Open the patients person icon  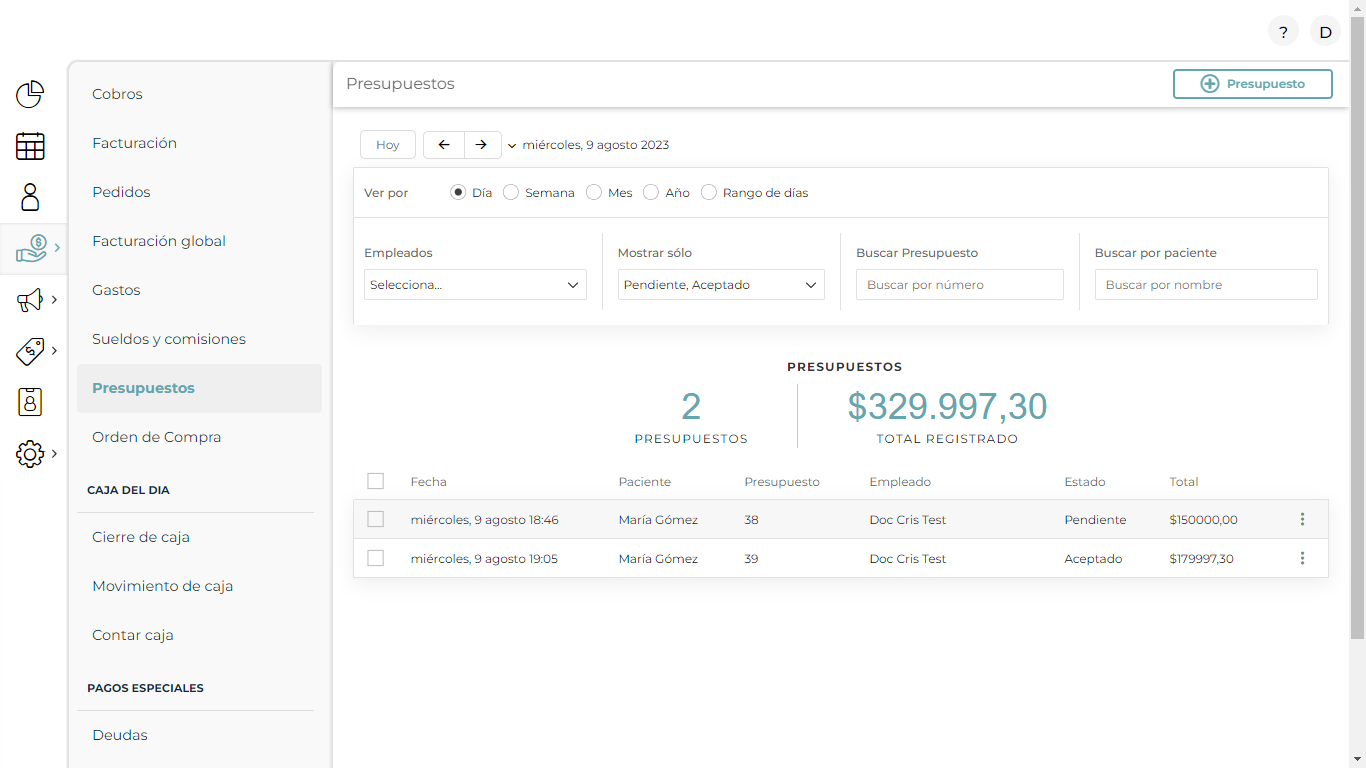point(30,197)
